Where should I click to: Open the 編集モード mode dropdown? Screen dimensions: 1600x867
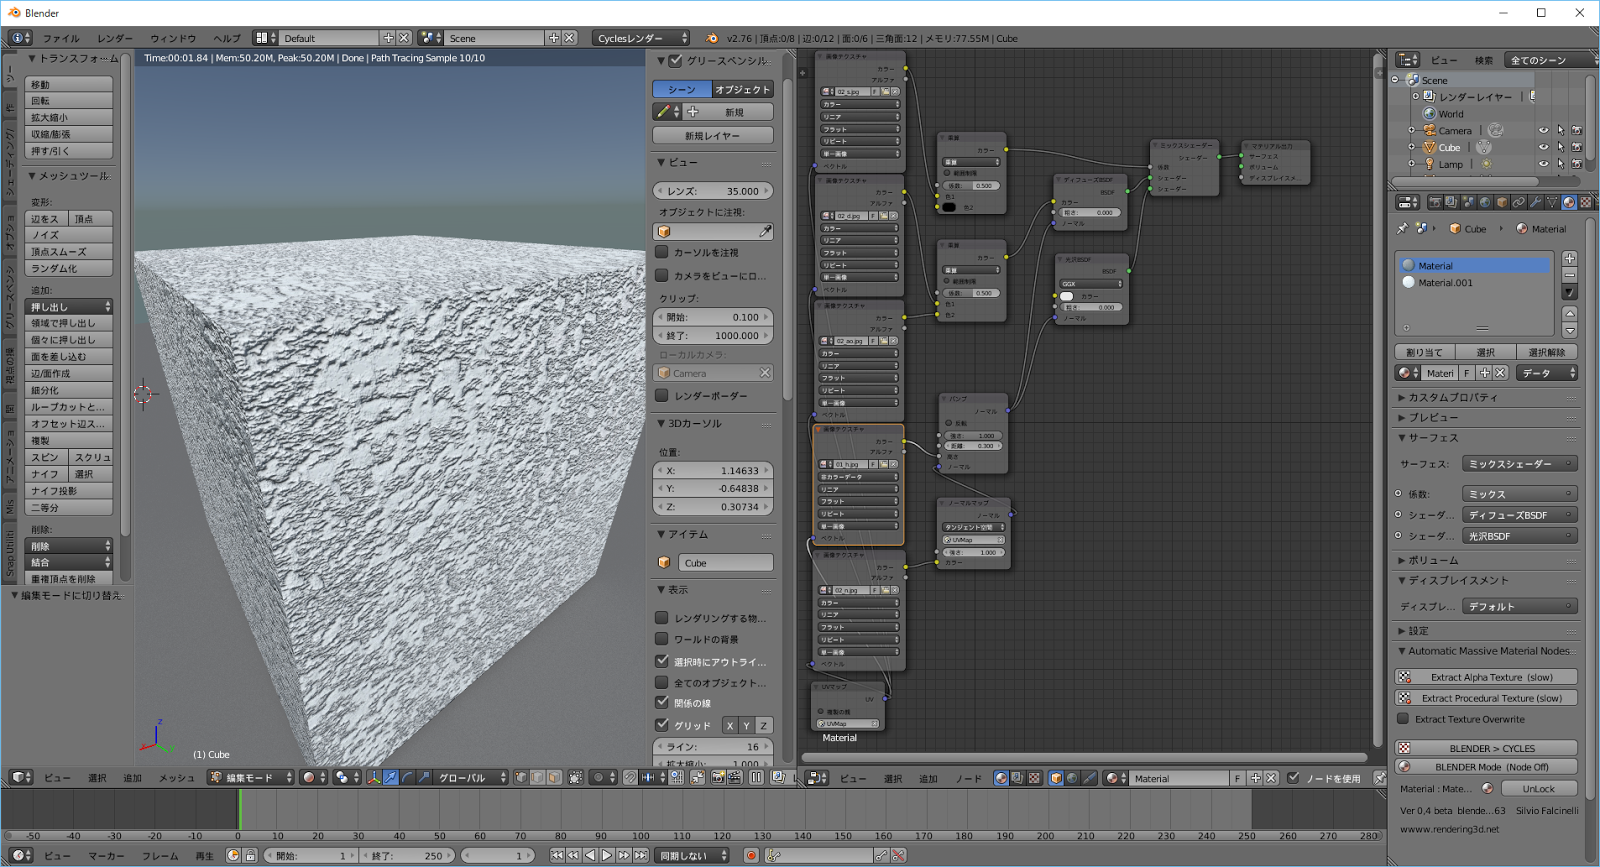point(251,777)
